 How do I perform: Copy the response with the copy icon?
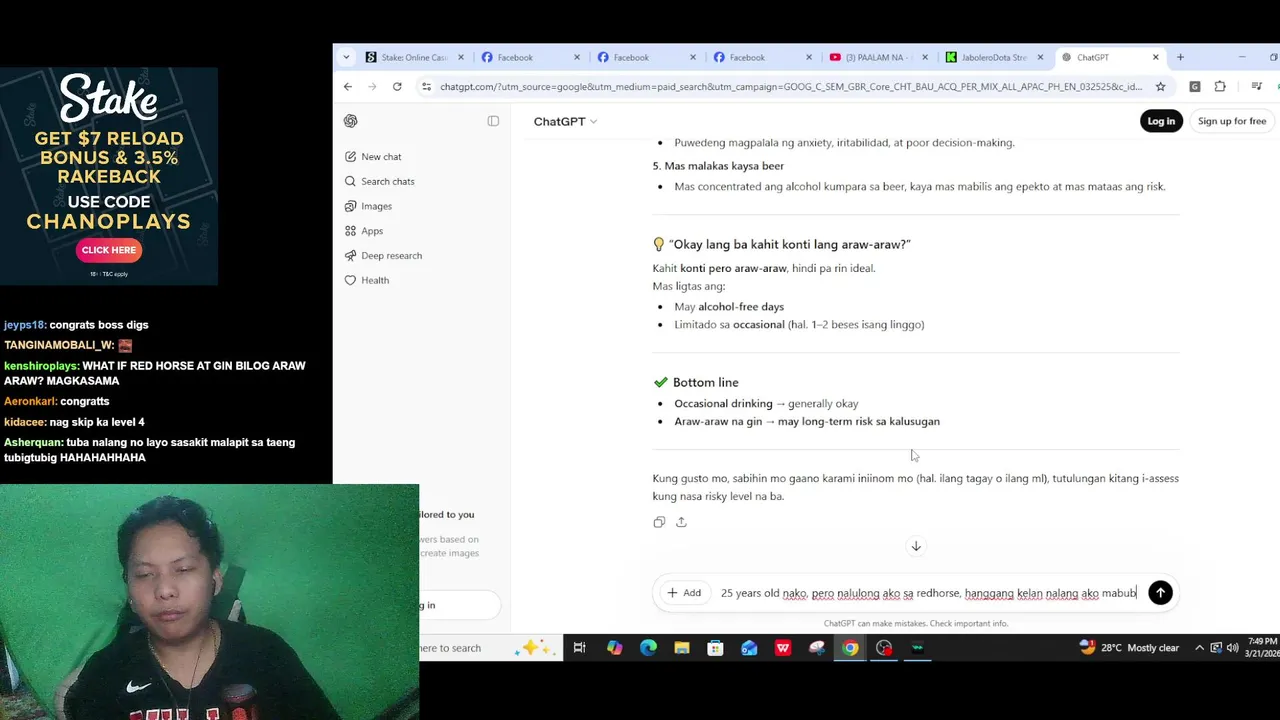[659, 522]
